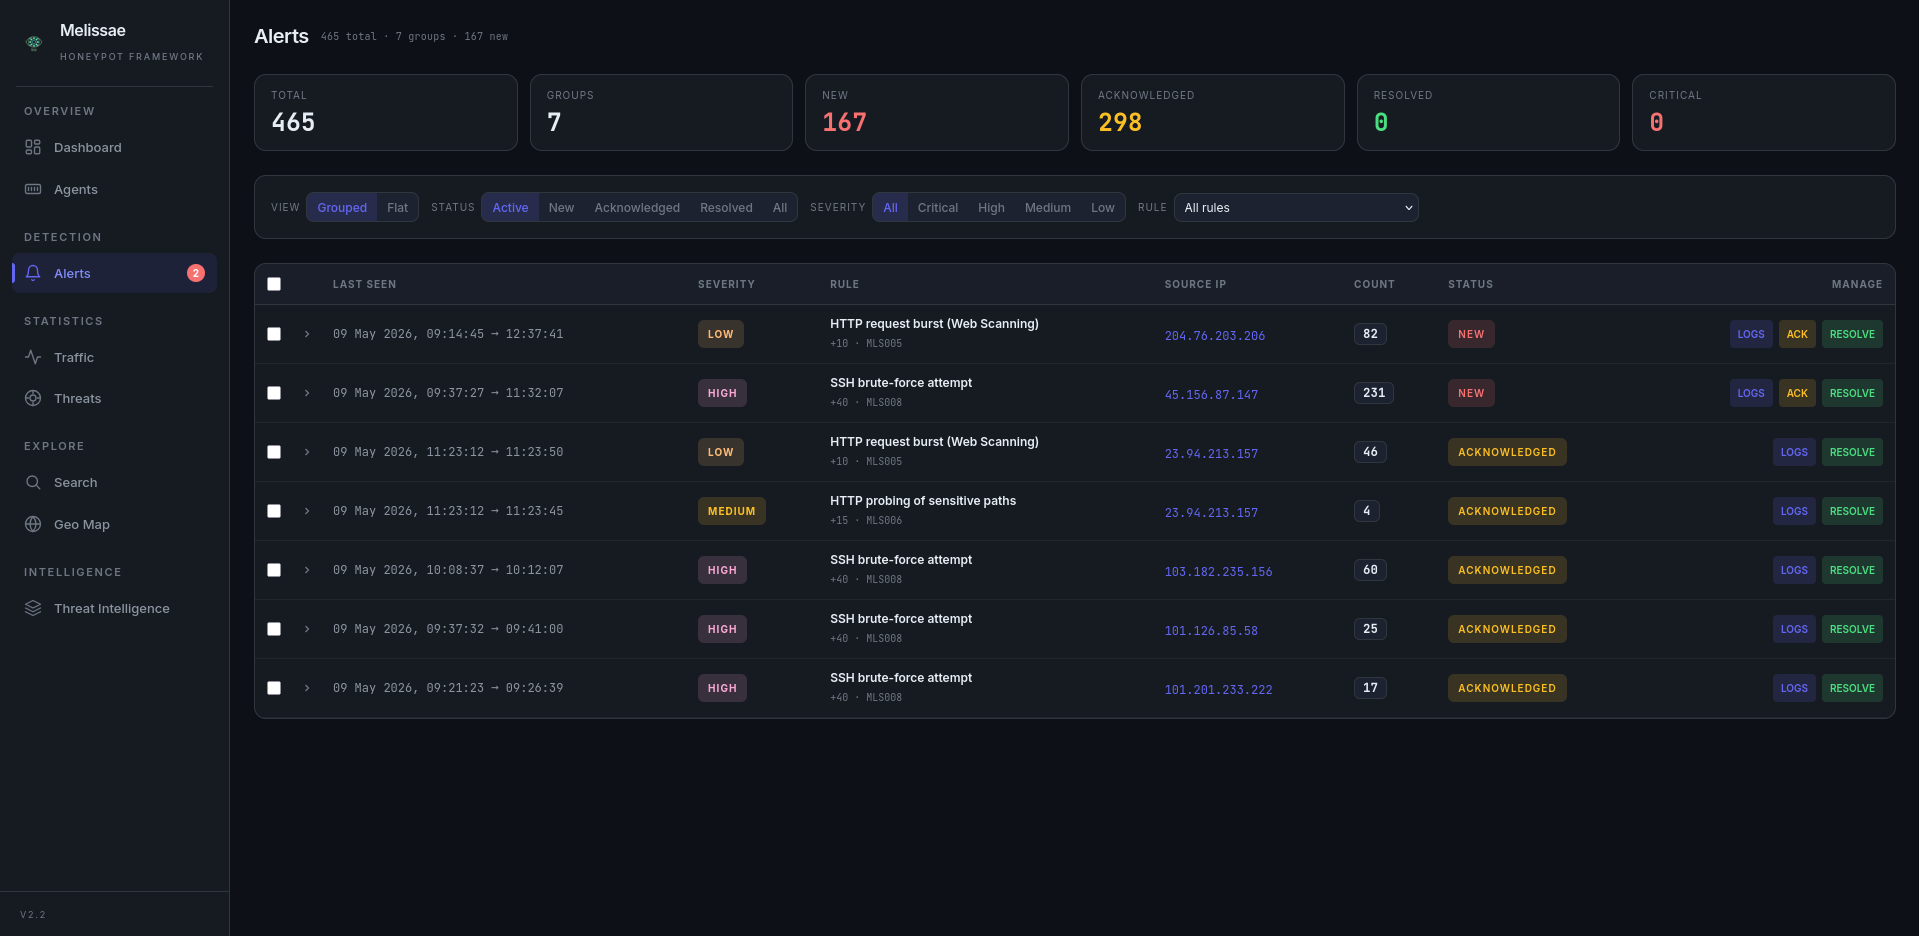Open the All rules dropdown
Image resolution: width=1919 pixels, height=936 pixels.
point(1296,207)
